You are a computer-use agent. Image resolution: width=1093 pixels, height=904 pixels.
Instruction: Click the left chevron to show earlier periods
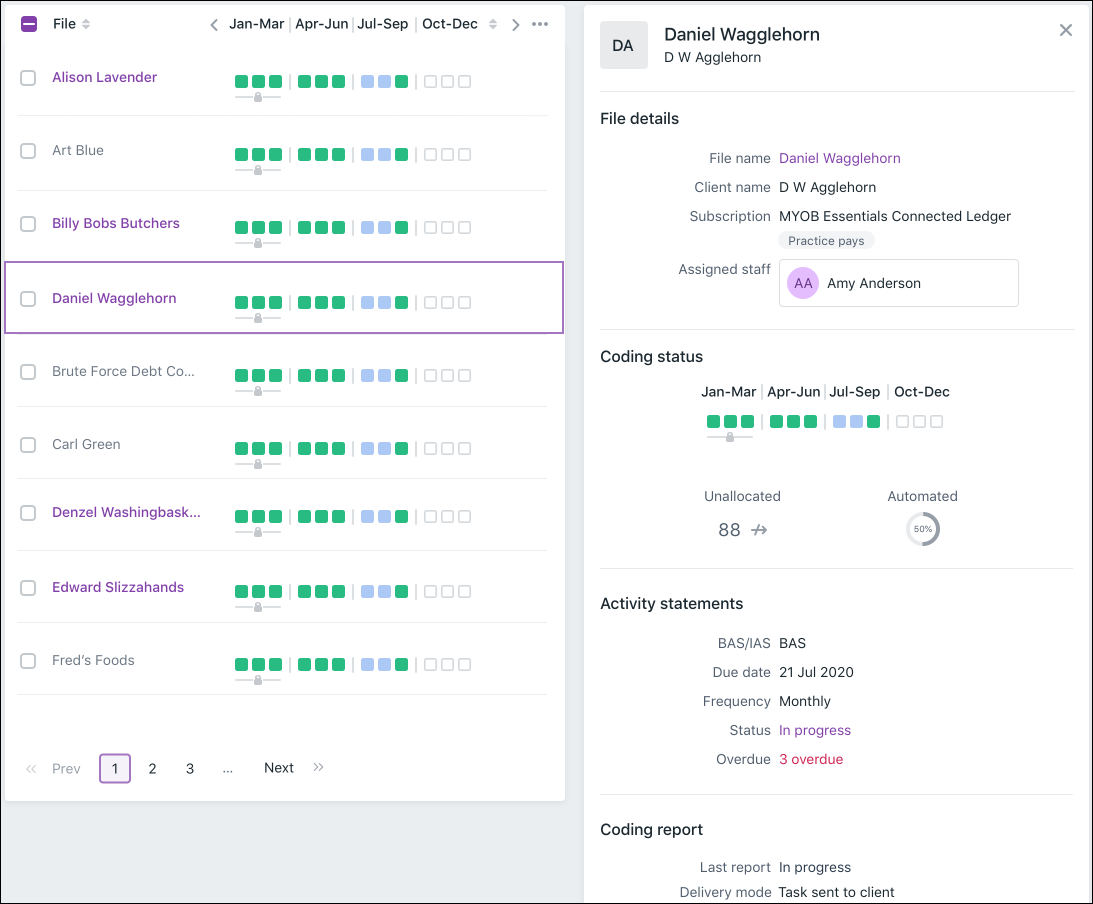[x=214, y=25]
